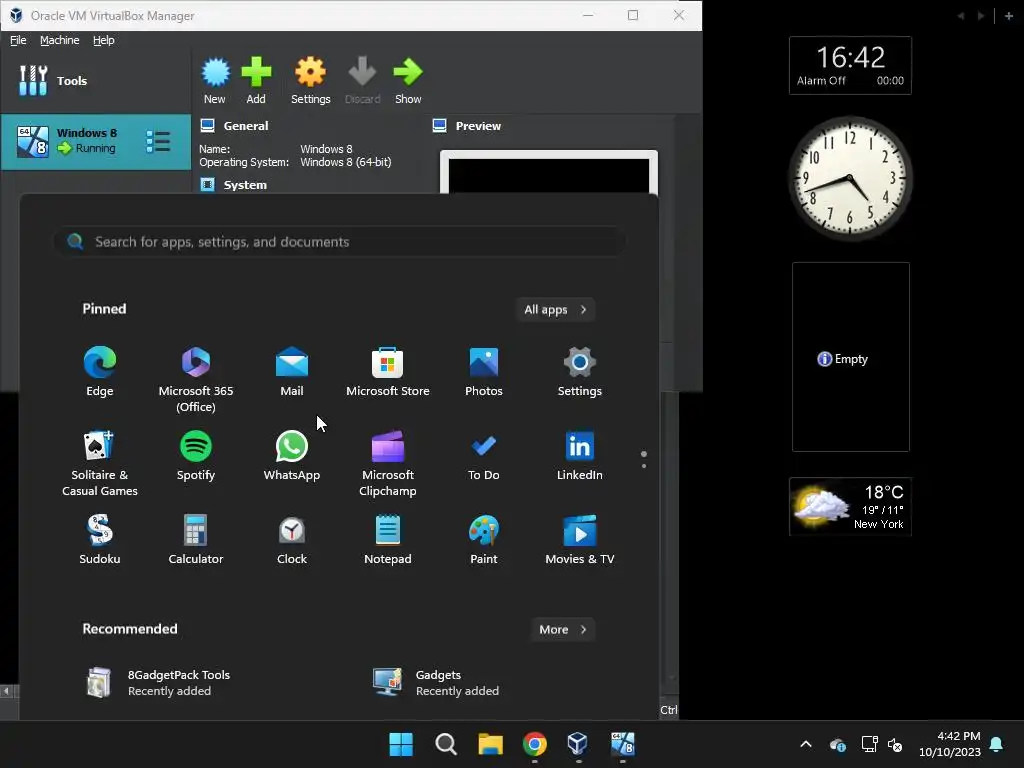Open network tray icon
The height and width of the screenshot is (768, 1024).
869,744
